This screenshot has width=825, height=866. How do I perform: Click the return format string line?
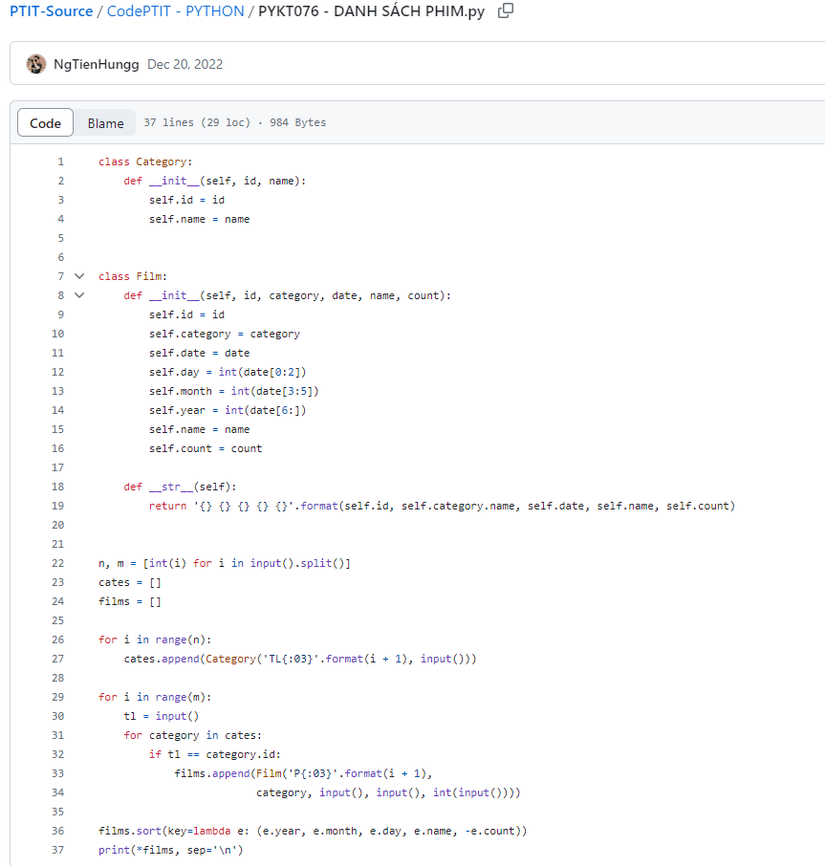[442, 506]
